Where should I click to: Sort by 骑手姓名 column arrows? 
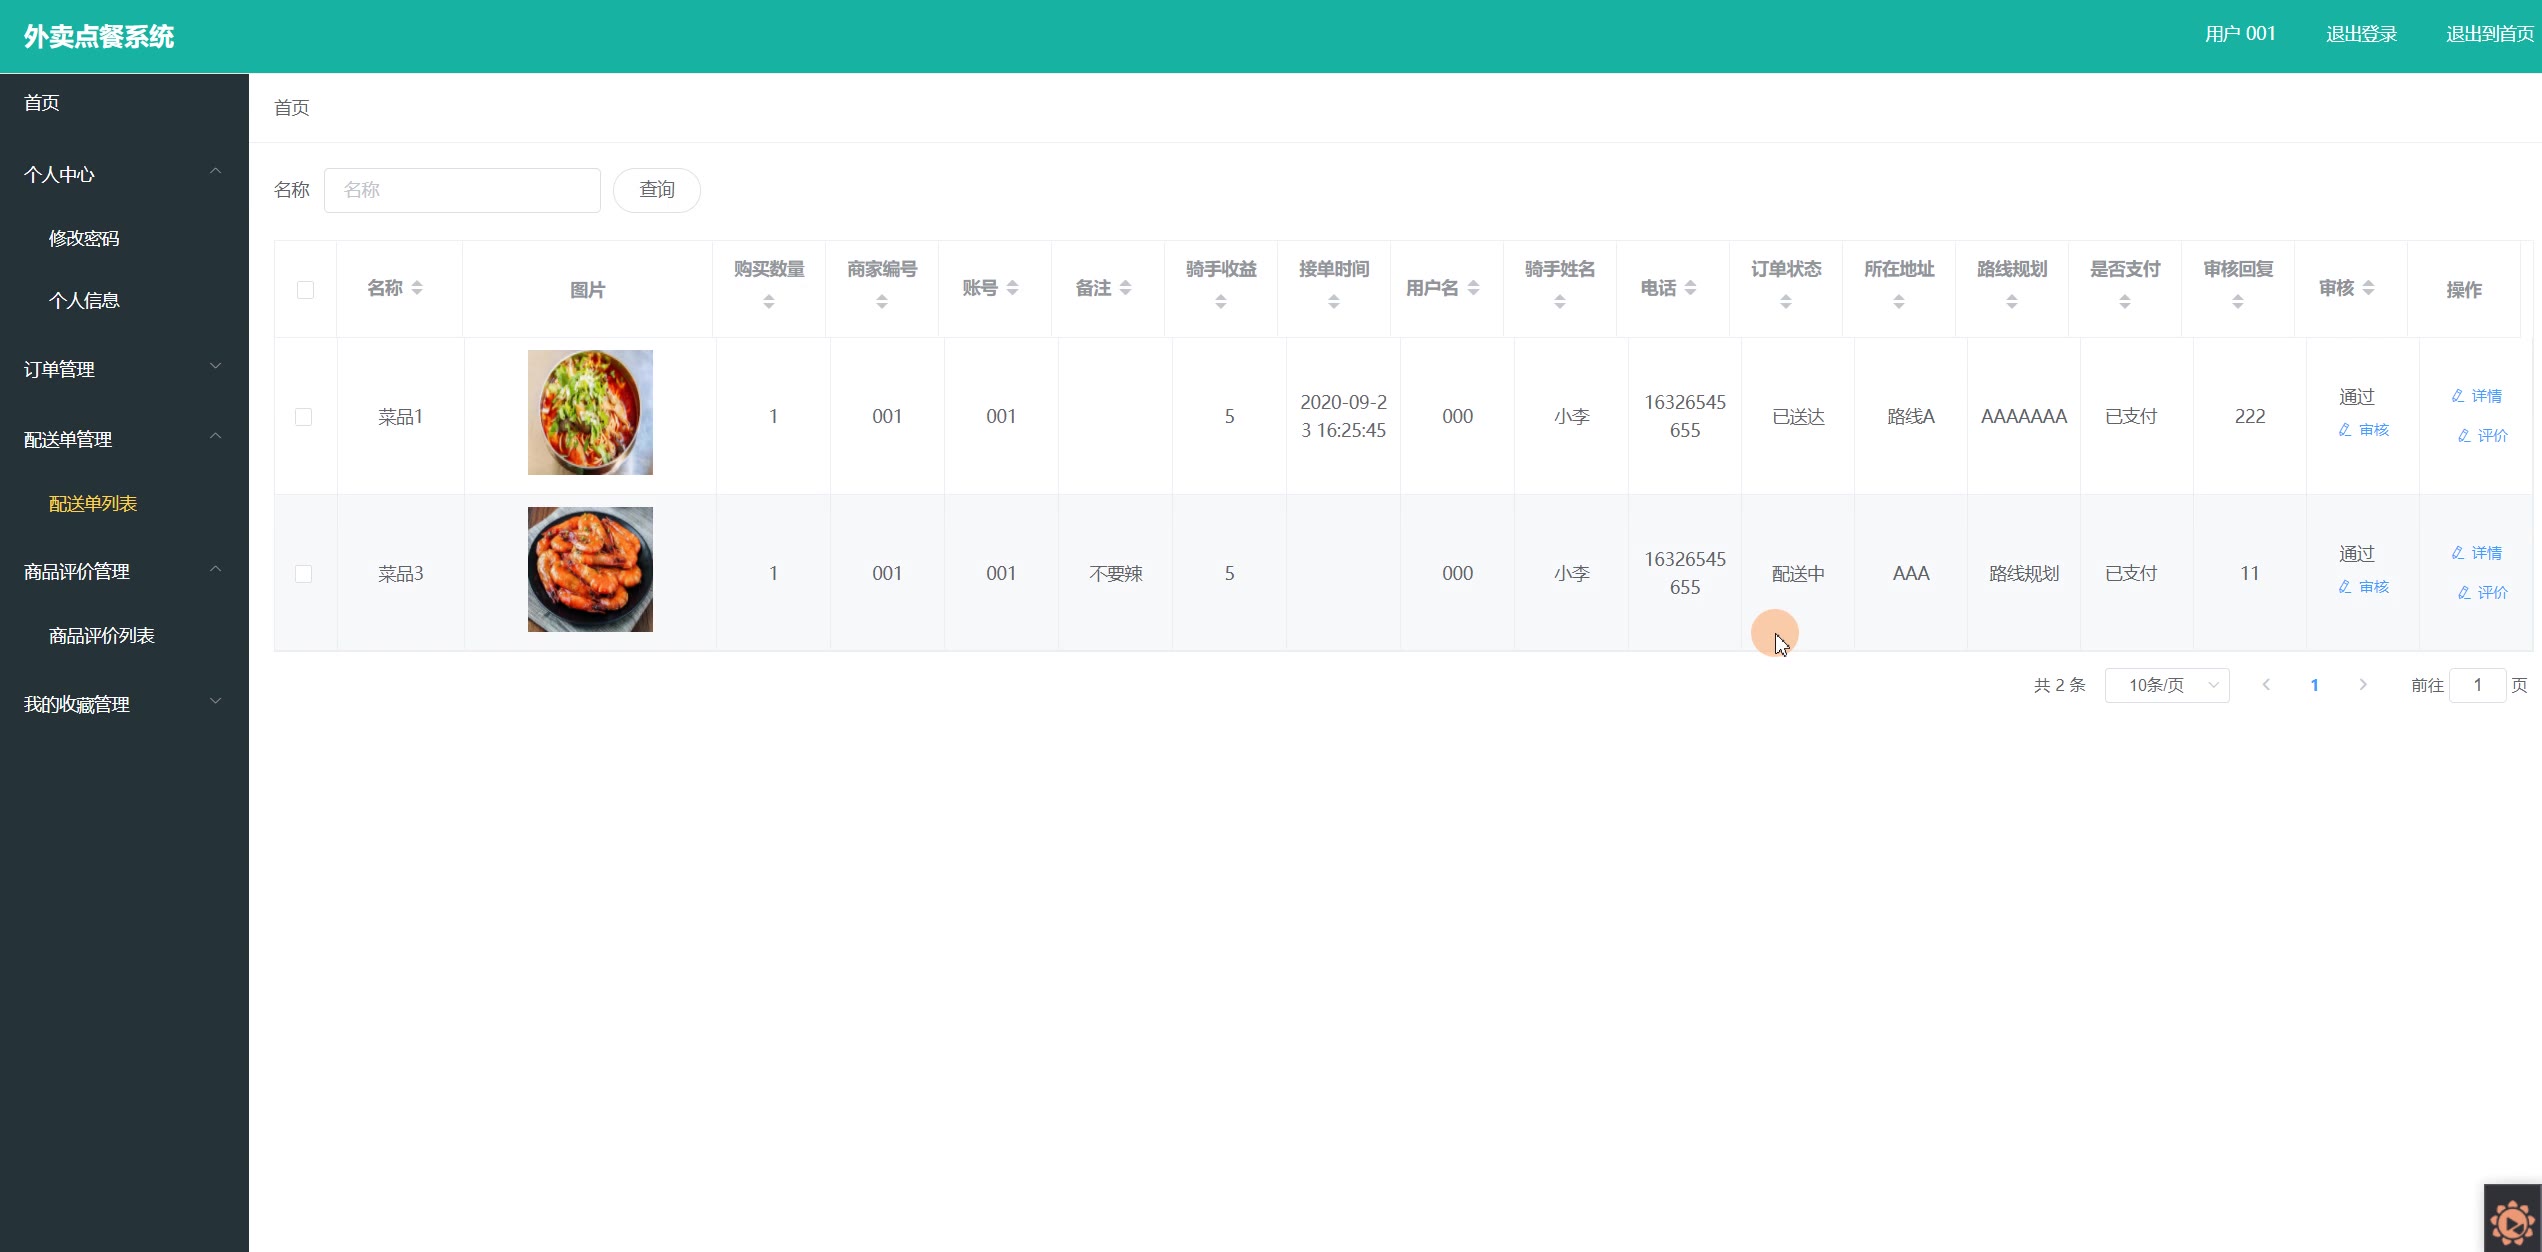point(1560,302)
